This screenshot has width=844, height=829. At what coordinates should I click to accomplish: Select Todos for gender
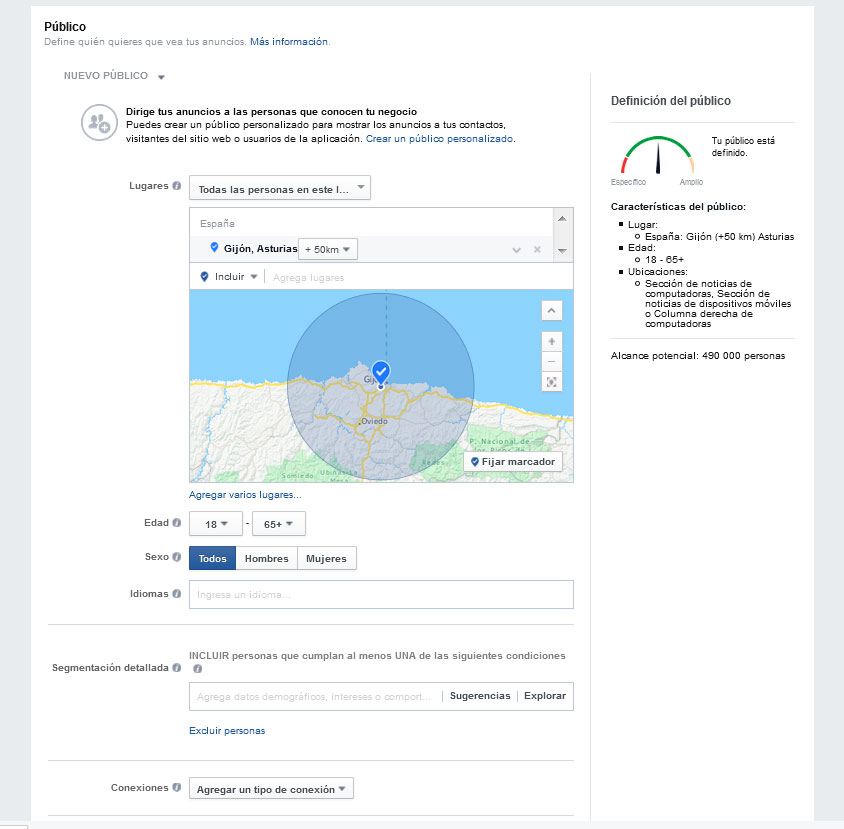[x=213, y=559]
